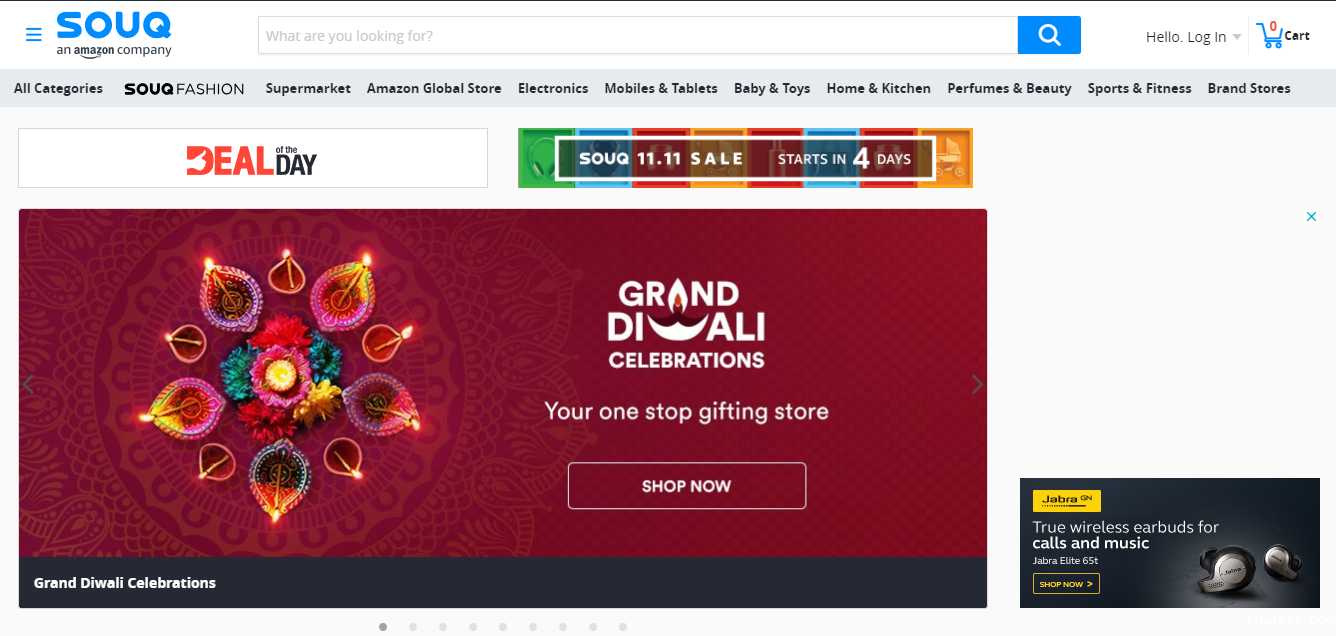Viewport: 1336px width, 636px height.
Task: Click the blue search magnifier button
Action: pos(1049,35)
